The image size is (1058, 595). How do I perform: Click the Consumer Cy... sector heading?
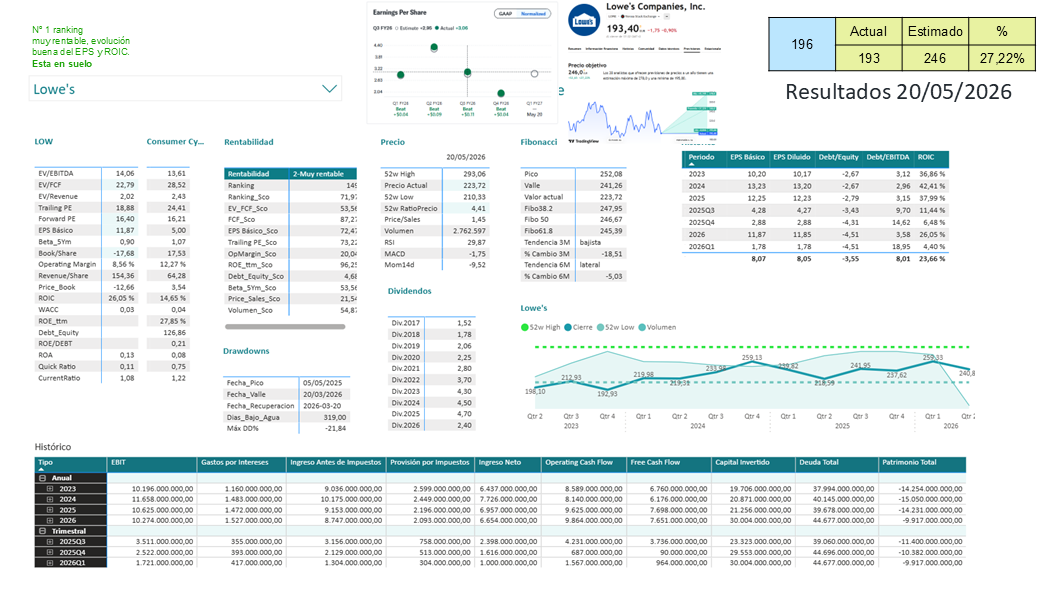click(175, 142)
